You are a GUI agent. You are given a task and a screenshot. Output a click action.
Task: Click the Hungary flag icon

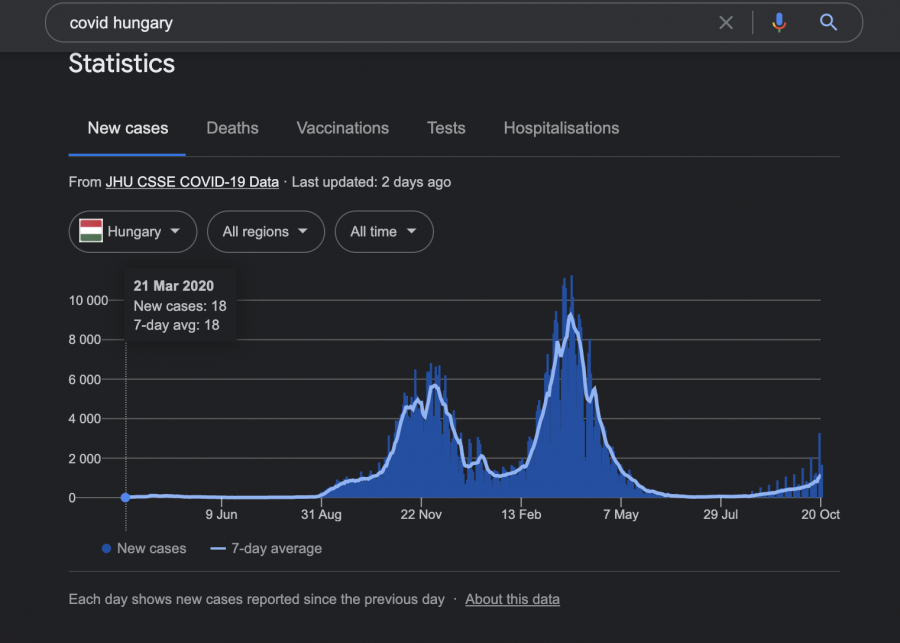91,231
